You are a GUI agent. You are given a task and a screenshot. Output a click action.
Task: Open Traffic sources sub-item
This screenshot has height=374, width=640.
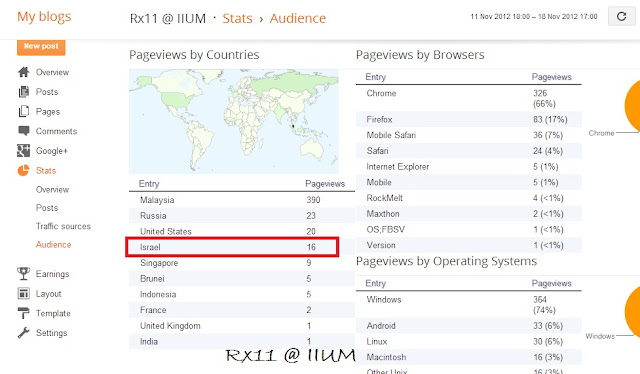(63, 226)
